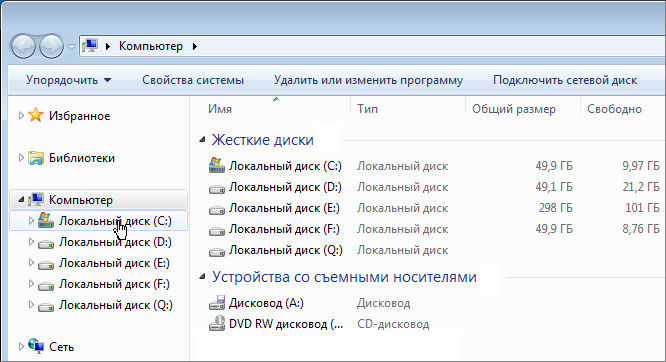Image resolution: width=666 pixels, height=362 pixels.
Task: Open recent pages dropdown beside navigation arrows
Action: [71, 46]
